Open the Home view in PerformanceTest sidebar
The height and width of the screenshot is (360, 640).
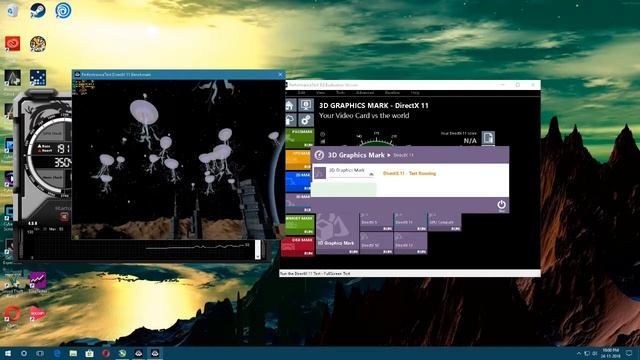click(290, 105)
